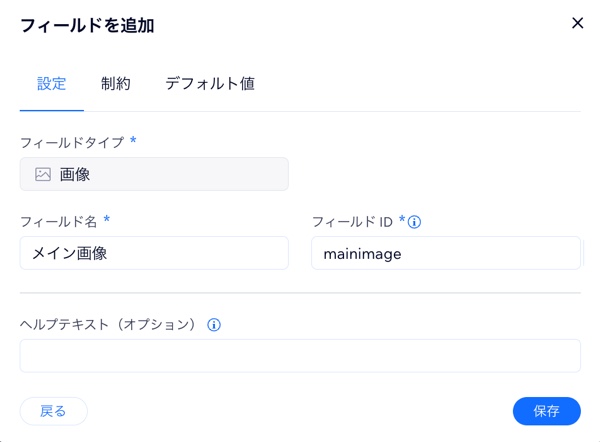600x442 pixels.
Task: Click the フィールド ID label text
Action: pos(352,222)
